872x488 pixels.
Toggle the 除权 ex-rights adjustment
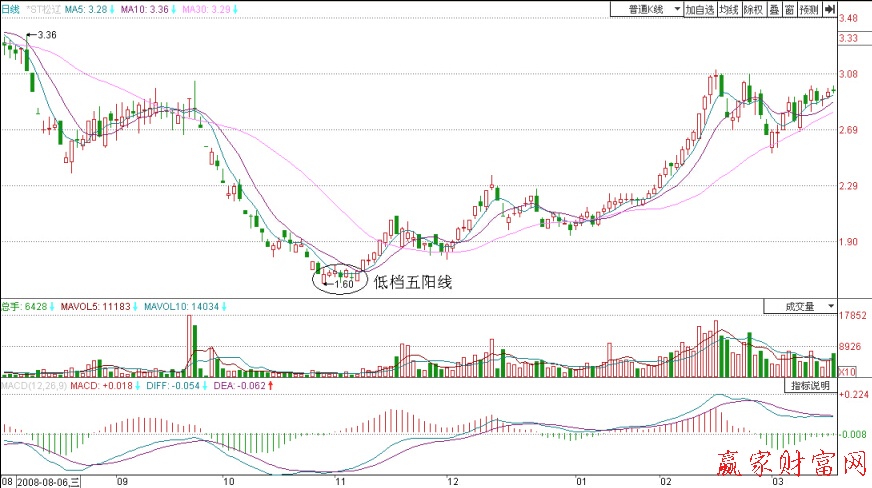(x=753, y=9)
